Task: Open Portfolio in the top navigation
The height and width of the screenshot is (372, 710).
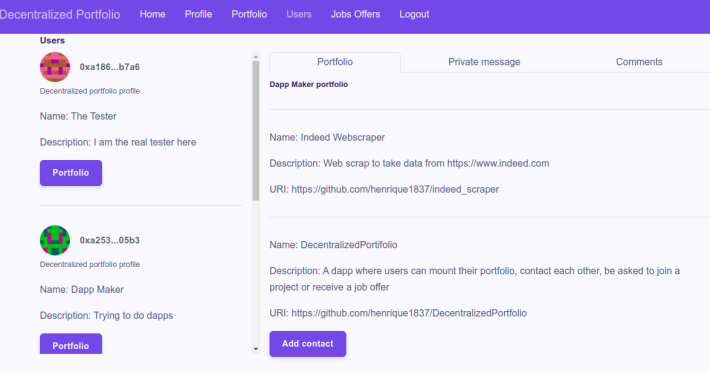Action: [249, 14]
